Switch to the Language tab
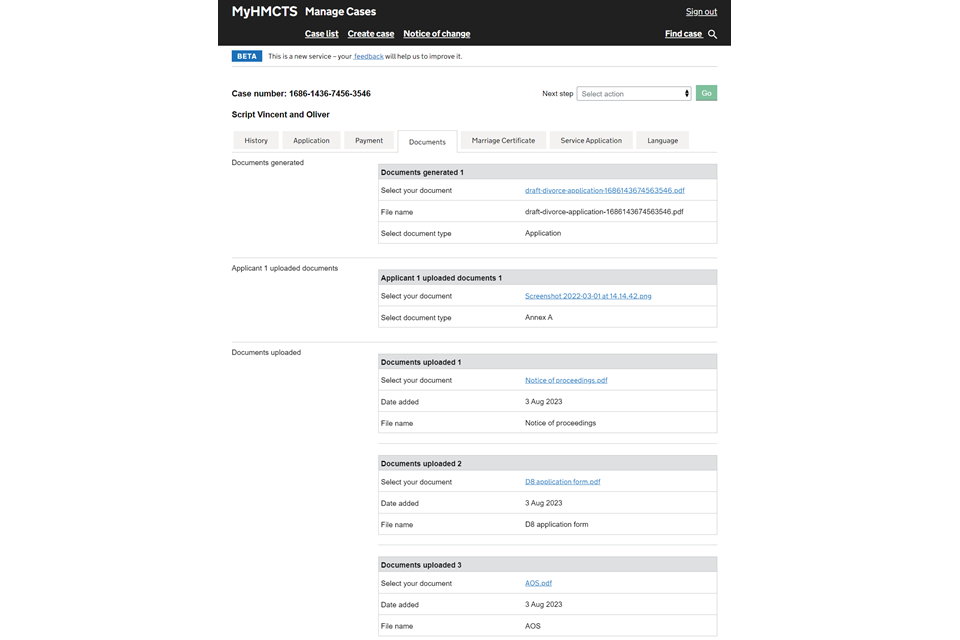960x640 pixels. [x=662, y=141]
